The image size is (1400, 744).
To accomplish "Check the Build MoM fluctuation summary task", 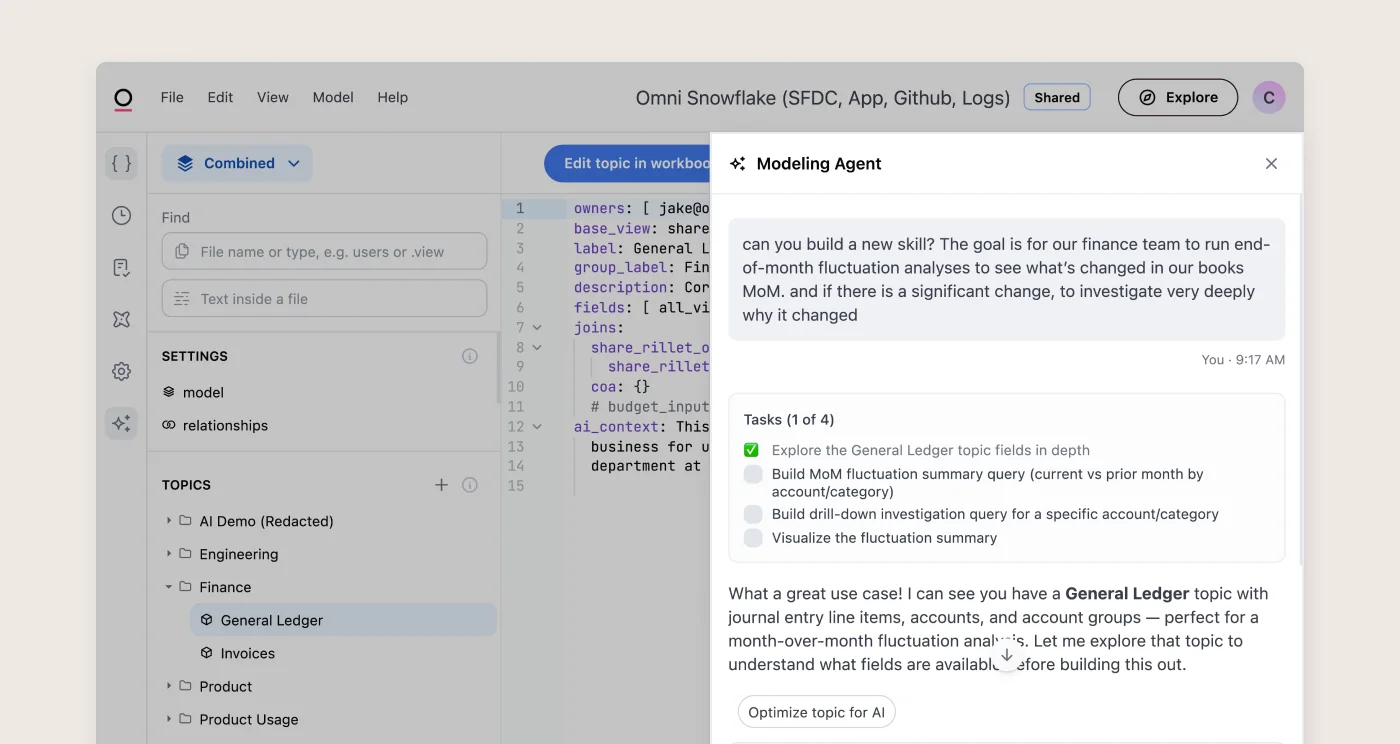I will coord(753,474).
